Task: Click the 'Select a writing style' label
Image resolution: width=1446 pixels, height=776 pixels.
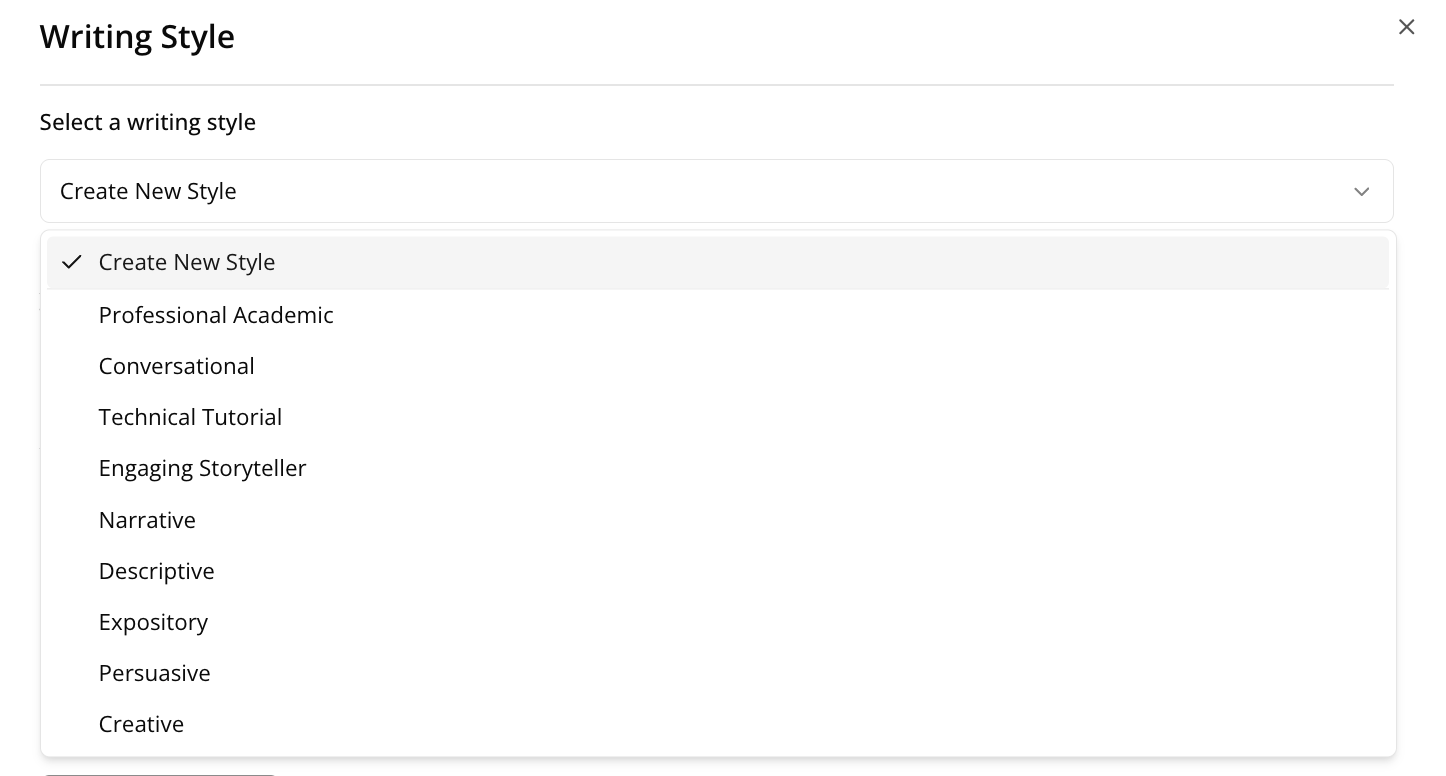Action: tap(148, 122)
